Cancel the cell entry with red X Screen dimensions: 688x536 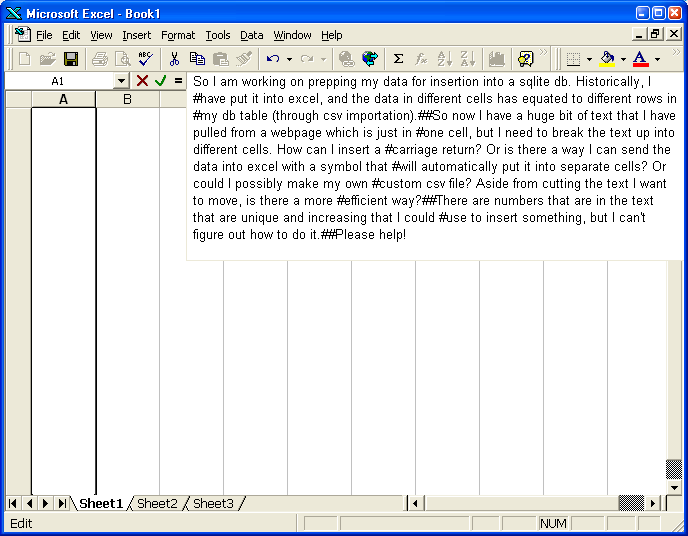click(142, 81)
